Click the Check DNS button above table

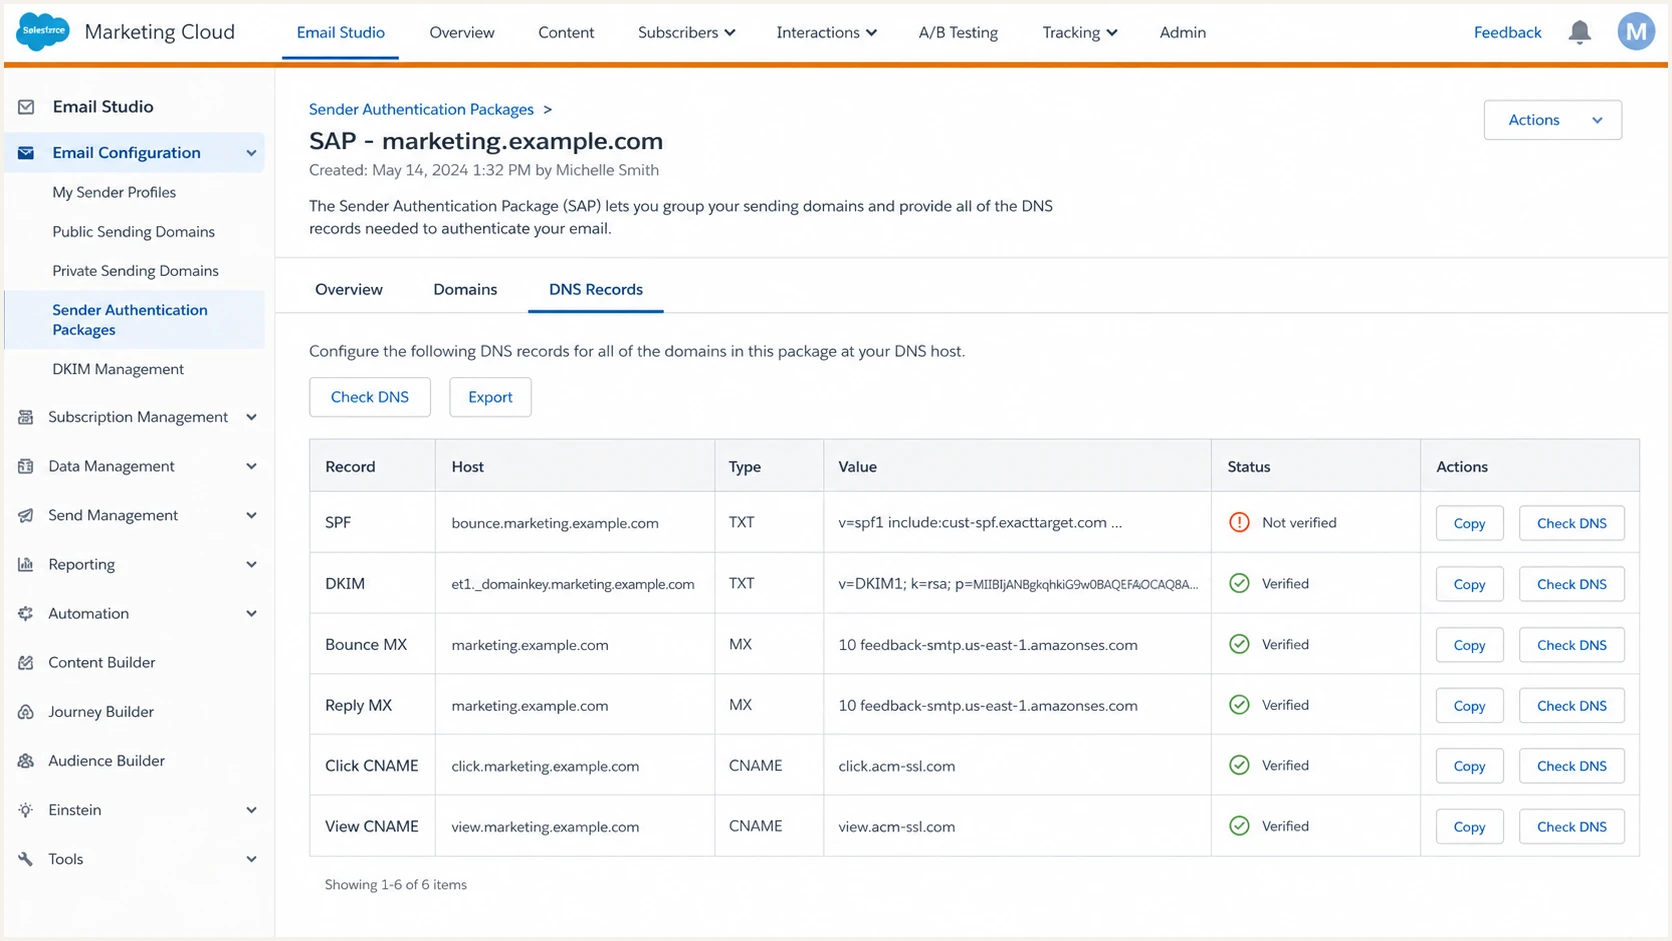[370, 397]
